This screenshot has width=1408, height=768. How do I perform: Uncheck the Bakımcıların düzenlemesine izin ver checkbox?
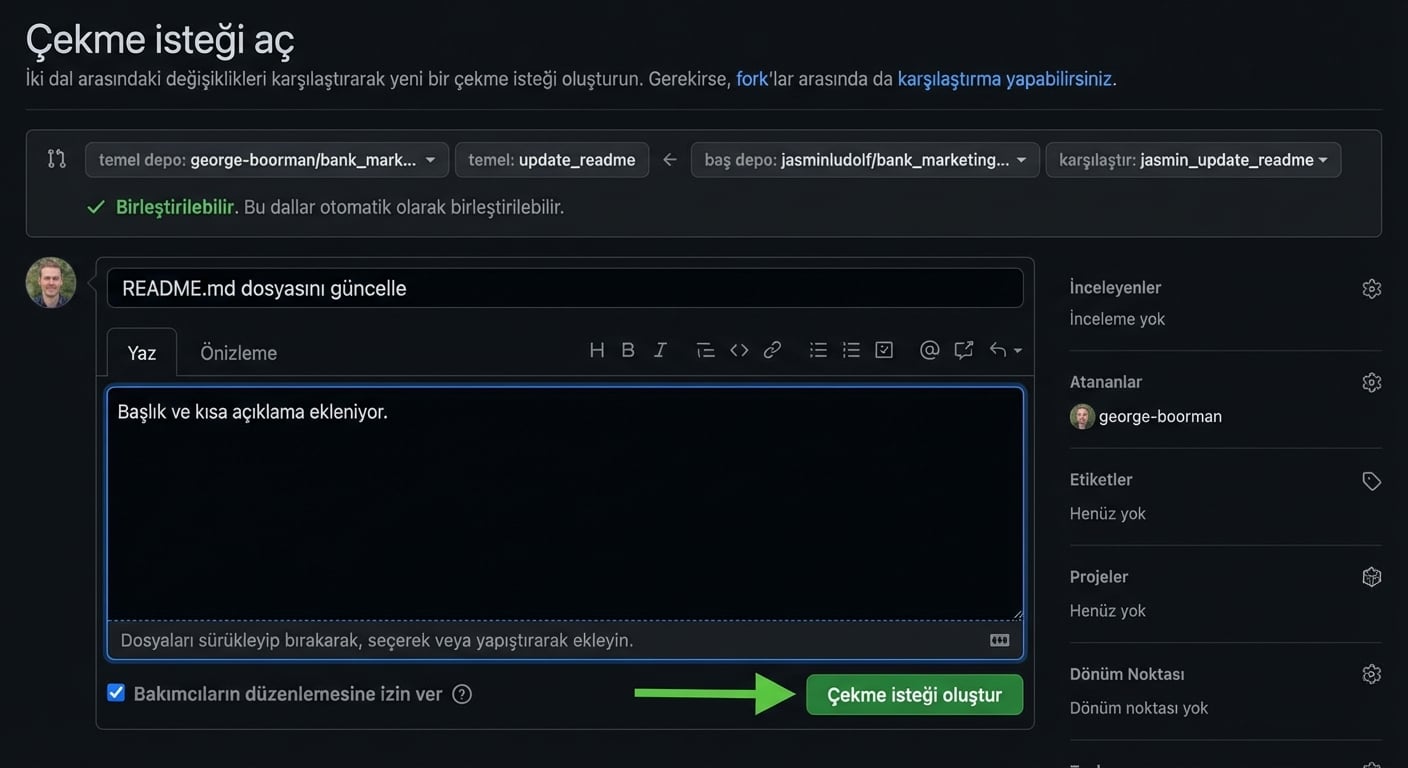click(x=115, y=692)
